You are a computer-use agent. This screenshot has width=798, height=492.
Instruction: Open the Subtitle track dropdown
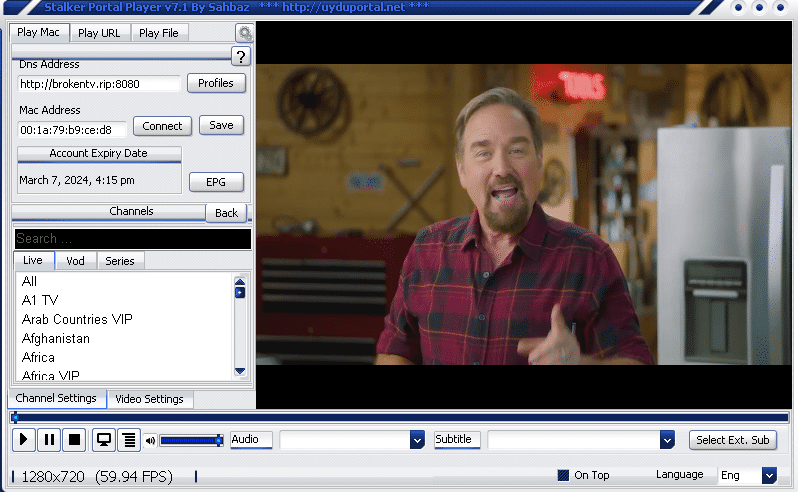pyautogui.click(x=667, y=440)
